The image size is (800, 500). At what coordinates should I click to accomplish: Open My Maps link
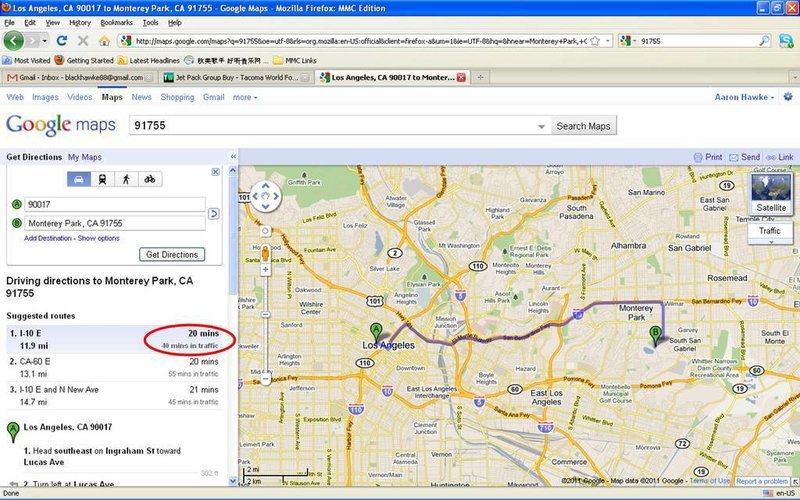coord(85,157)
